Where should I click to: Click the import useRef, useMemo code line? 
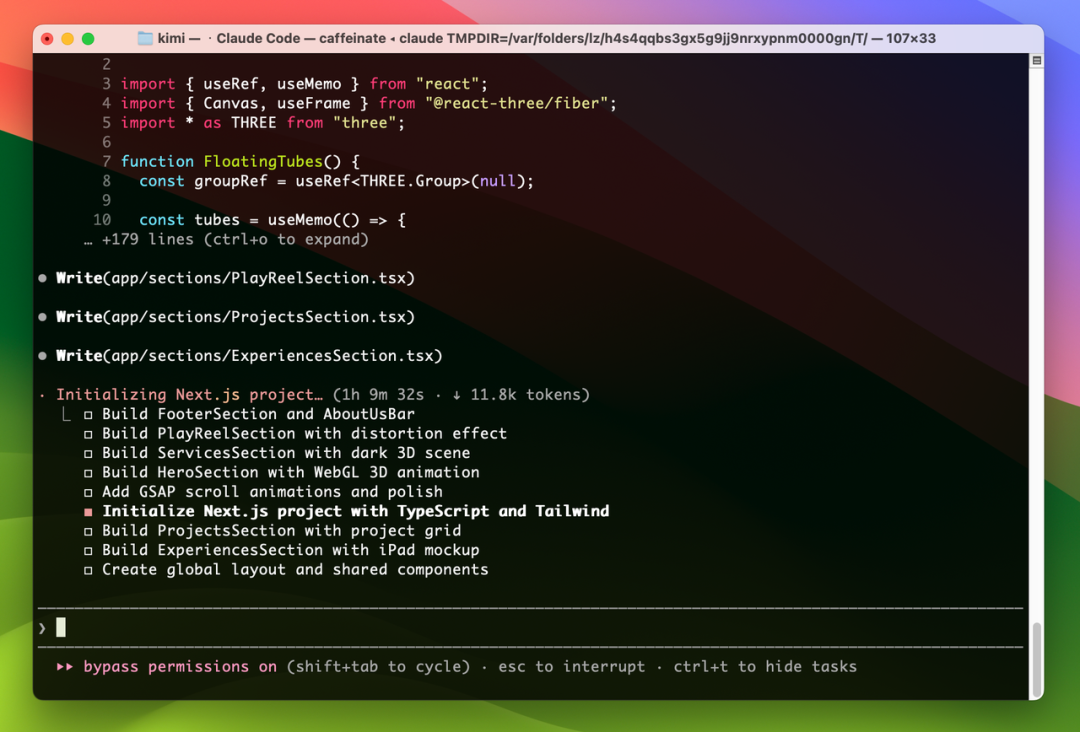click(304, 84)
